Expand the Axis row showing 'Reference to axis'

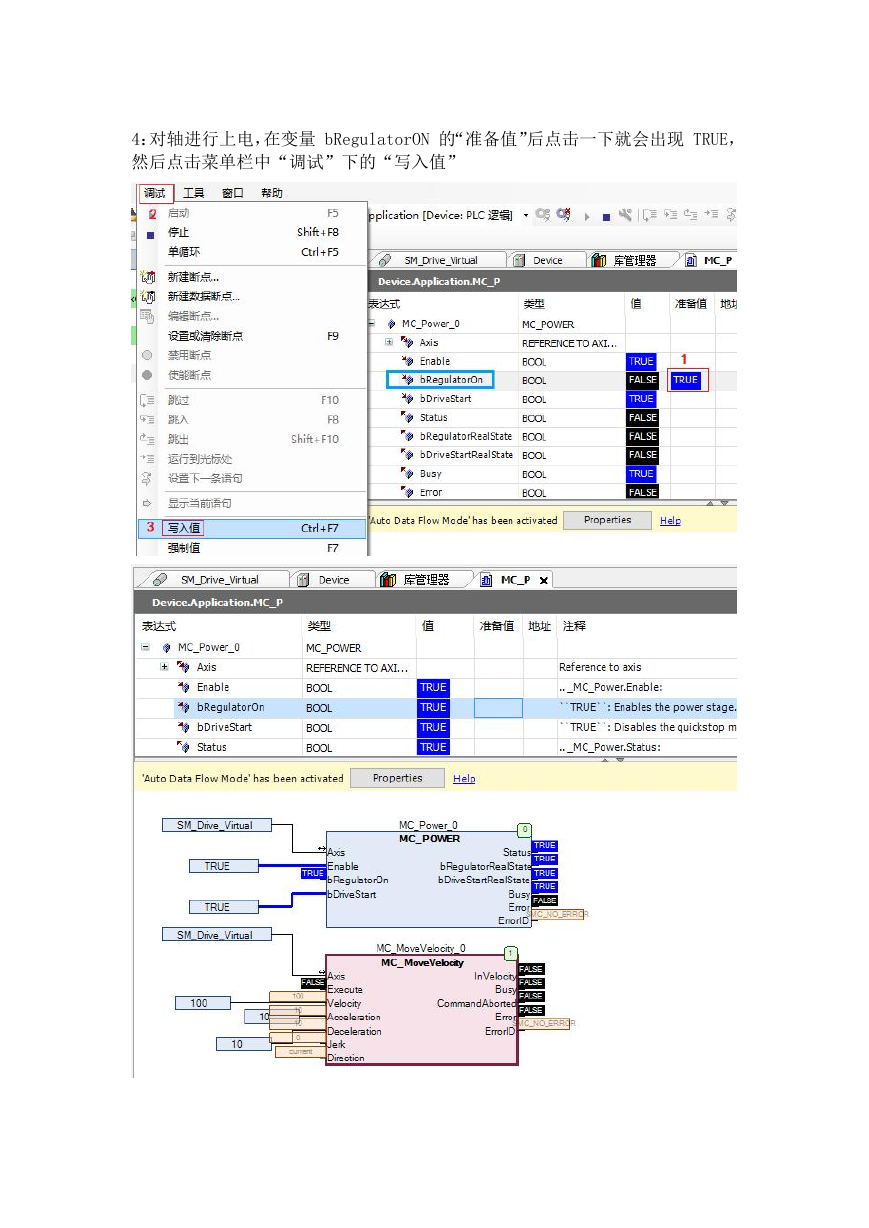point(164,667)
